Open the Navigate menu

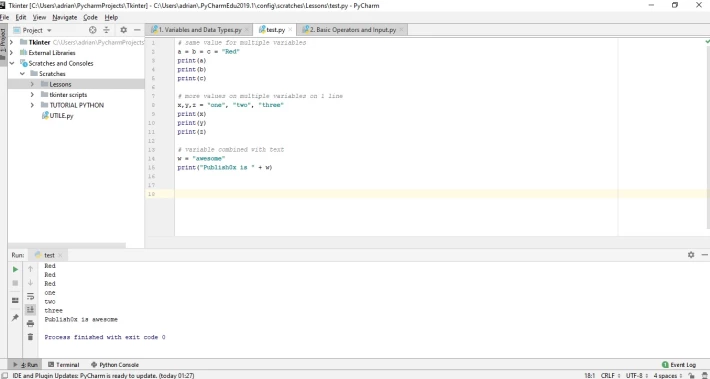[x=65, y=17]
